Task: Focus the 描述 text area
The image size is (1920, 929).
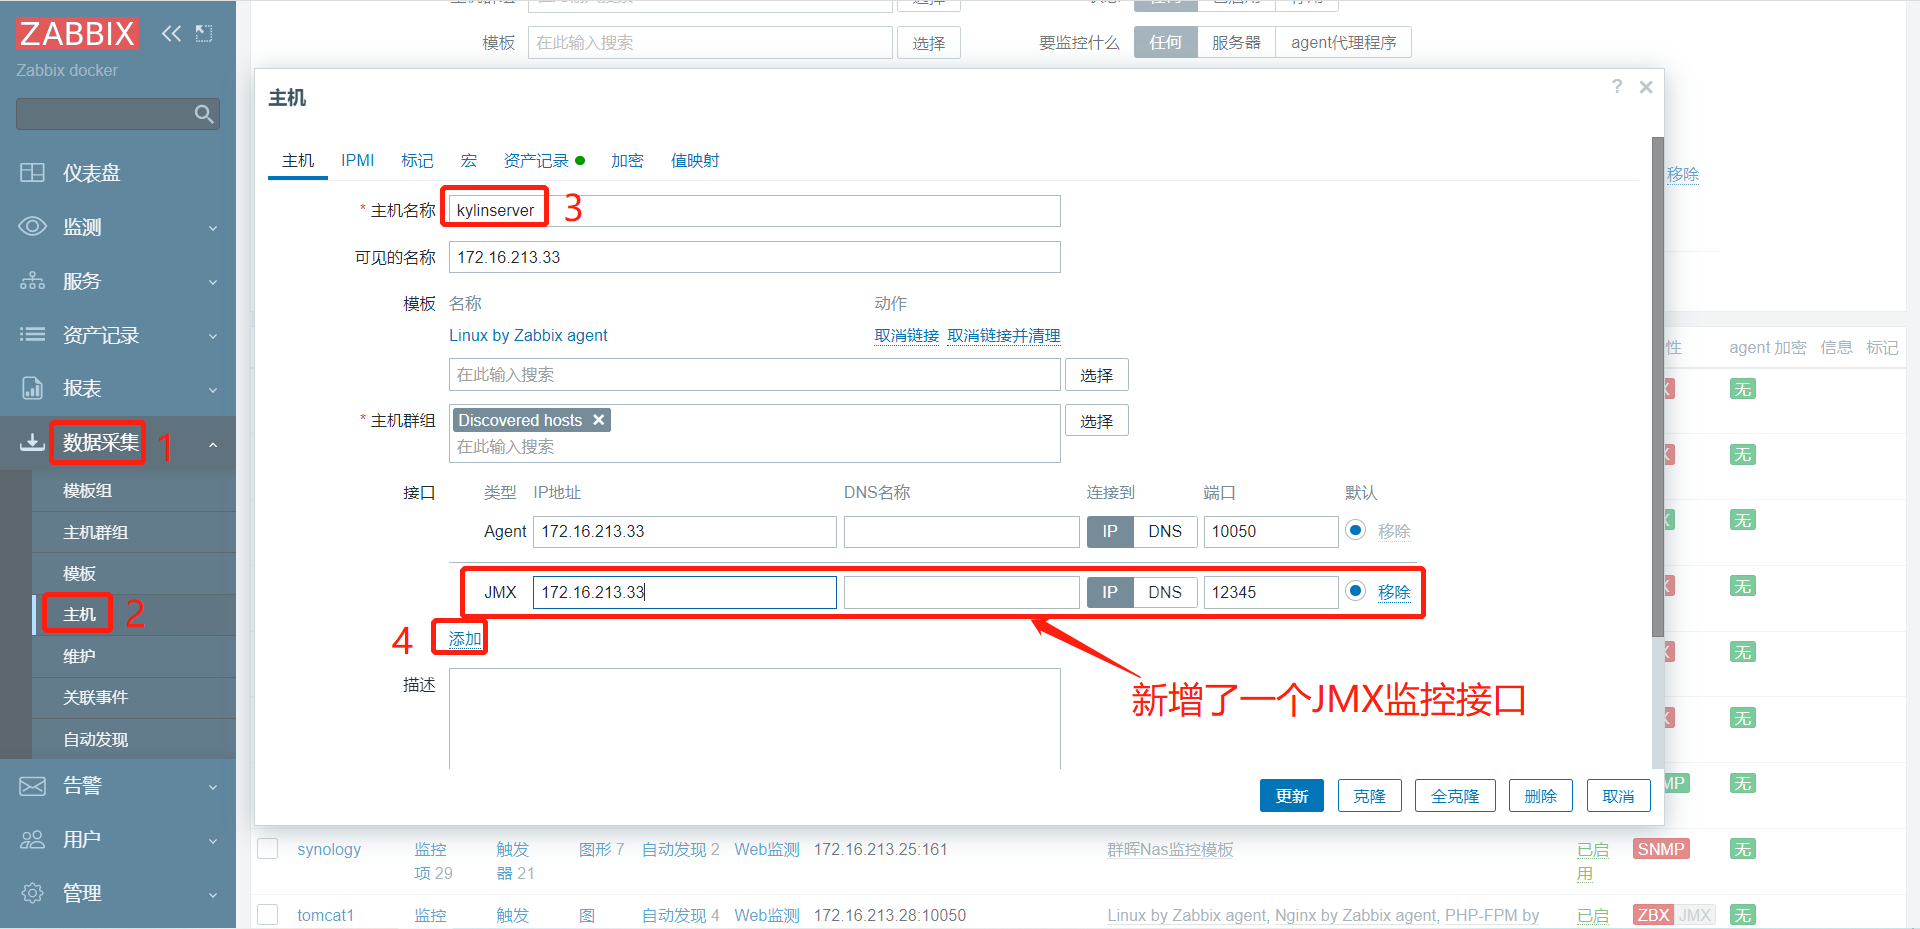Action: click(x=754, y=718)
